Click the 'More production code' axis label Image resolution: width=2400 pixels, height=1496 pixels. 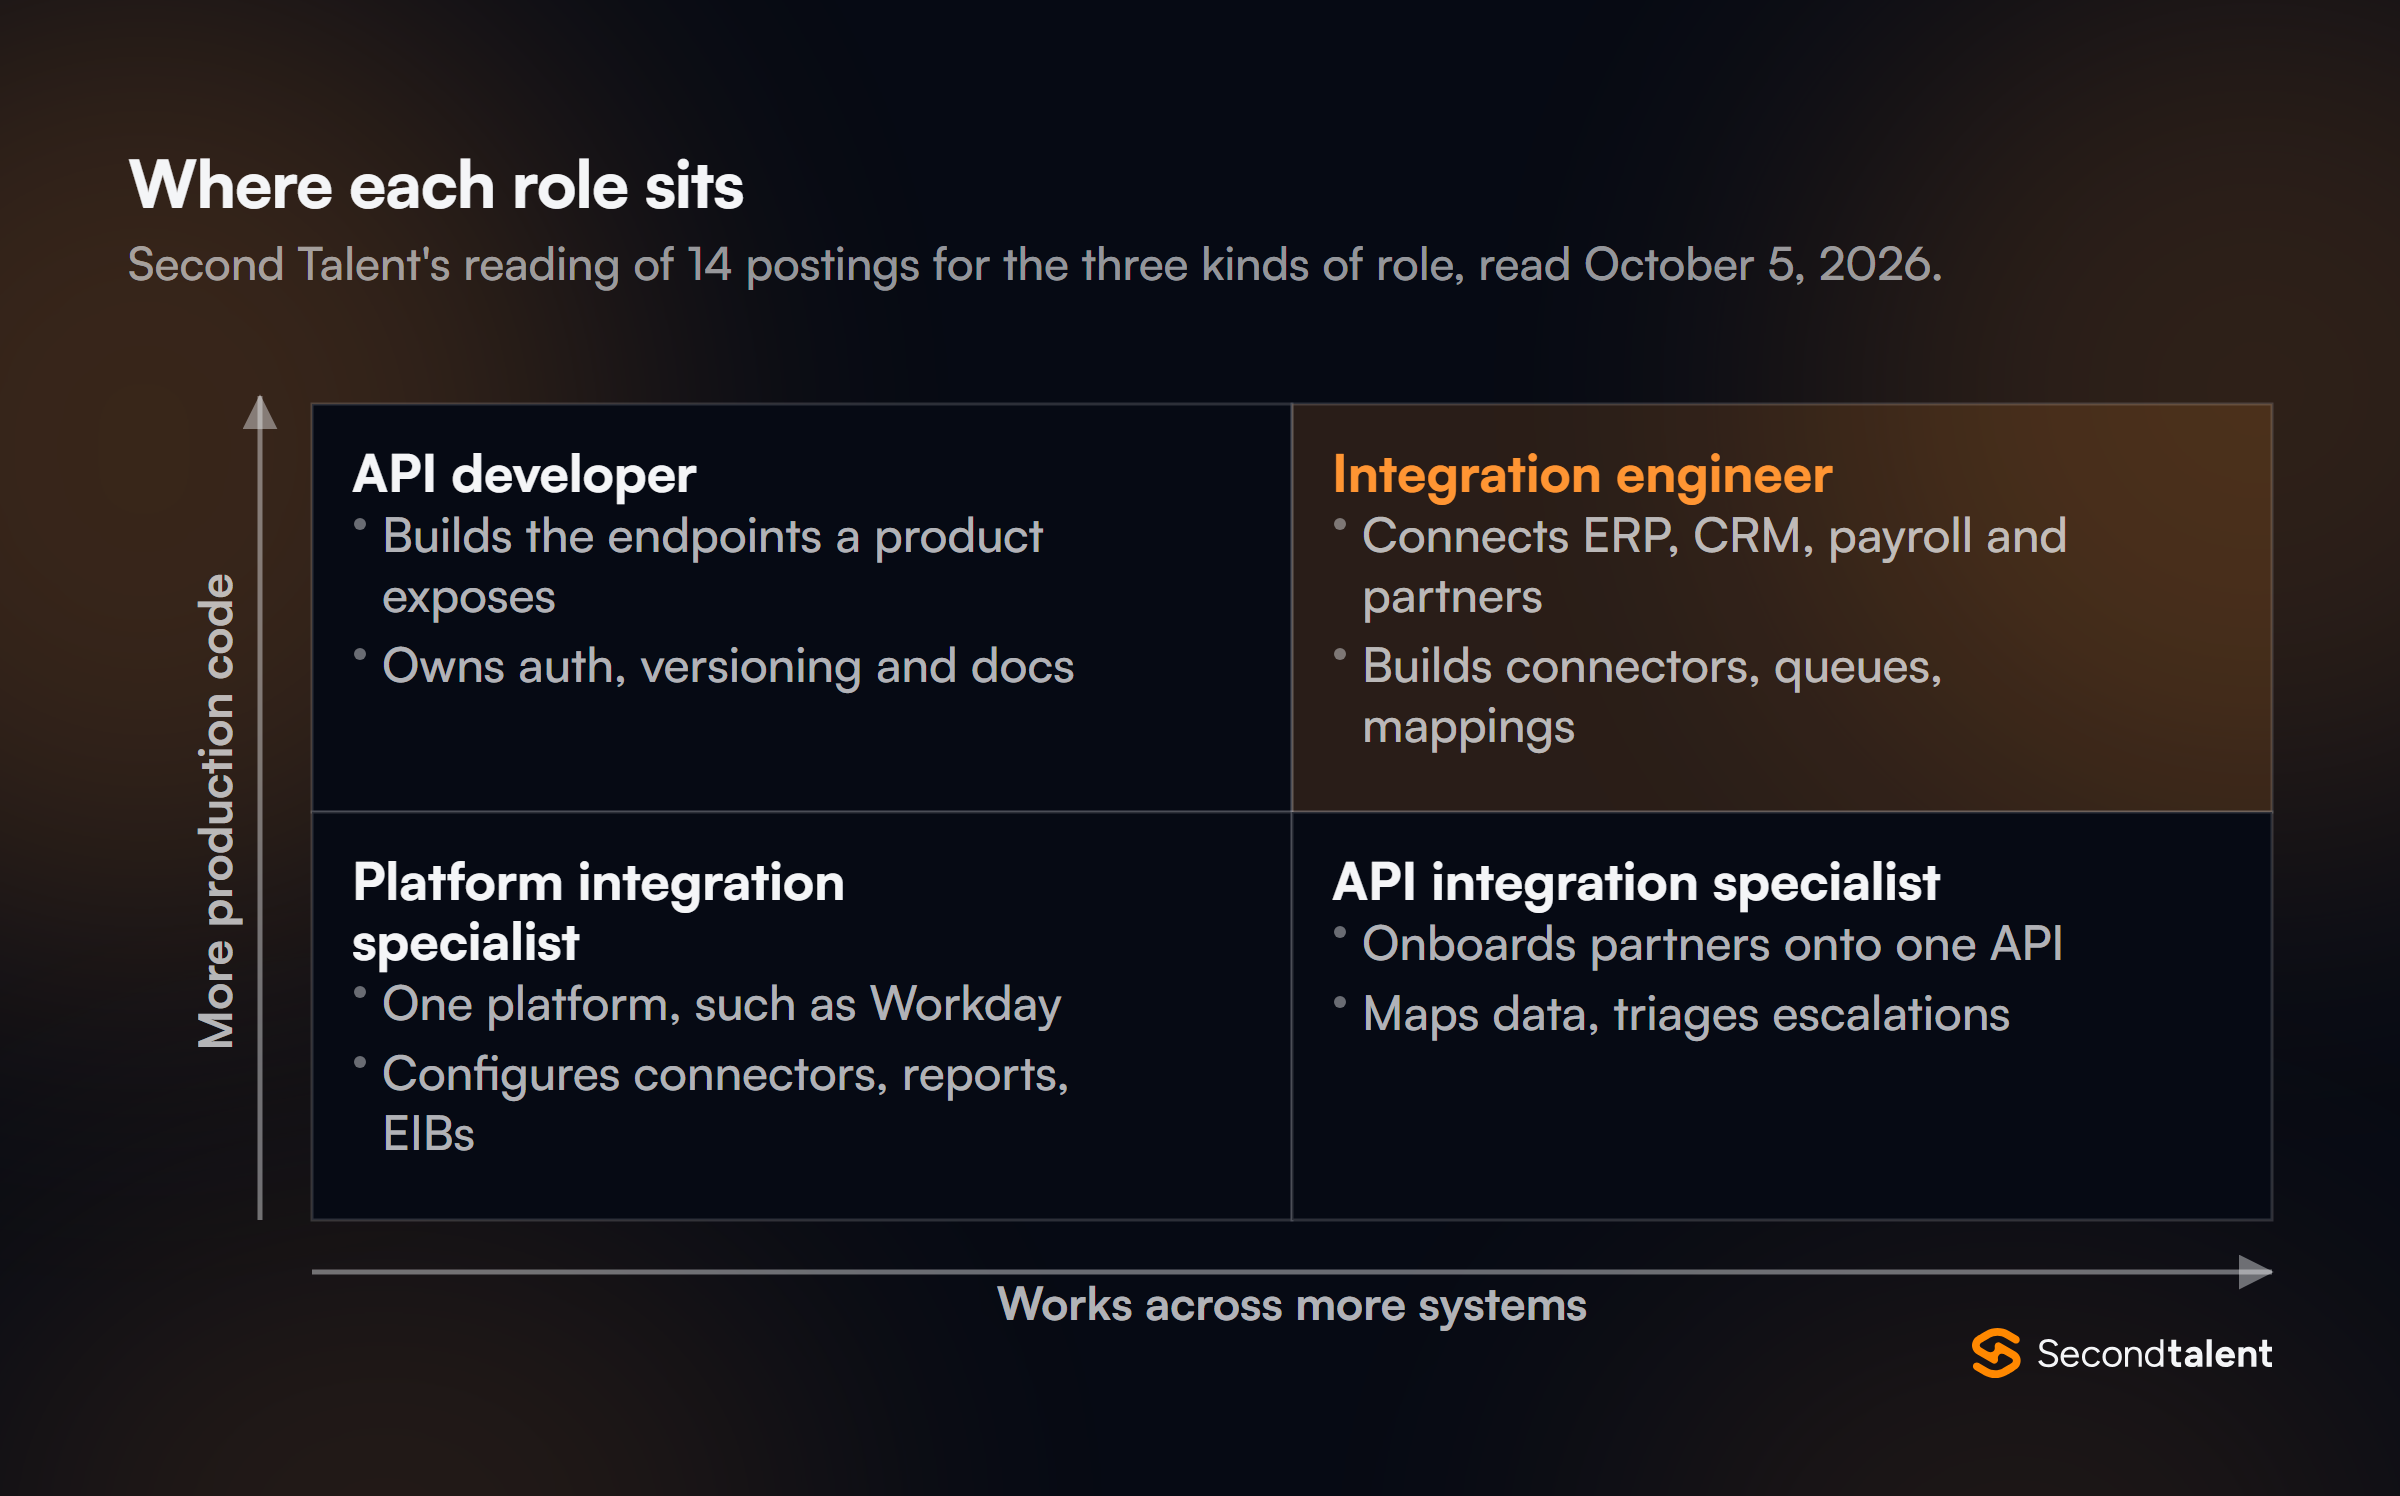(x=216, y=811)
